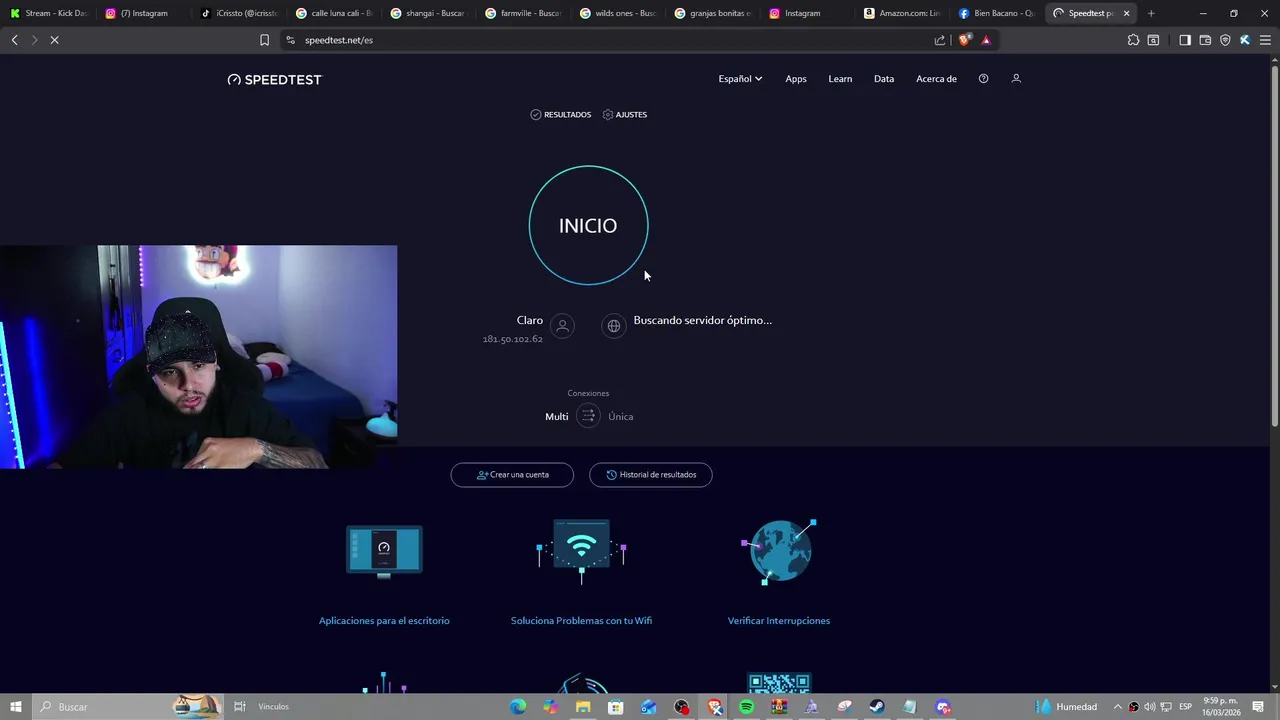This screenshot has height=720, width=1280.
Task: Open the AJUSTES settings tab
Action: tap(625, 115)
